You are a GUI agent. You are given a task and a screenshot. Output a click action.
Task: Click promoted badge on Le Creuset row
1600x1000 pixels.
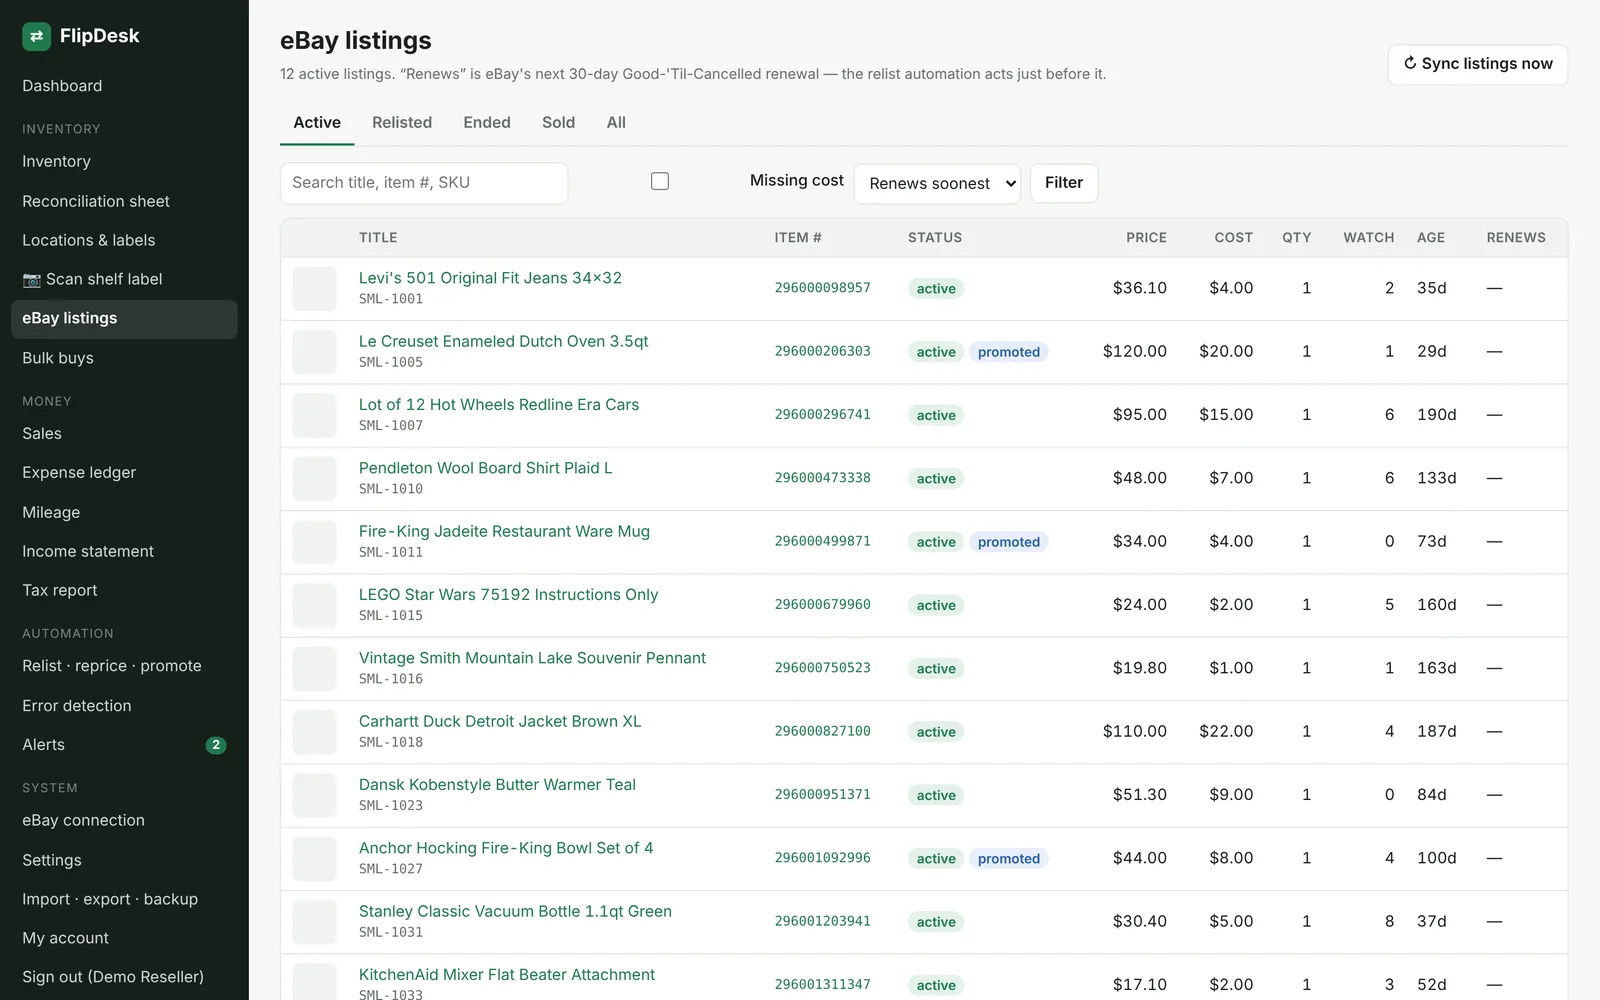point(1009,352)
